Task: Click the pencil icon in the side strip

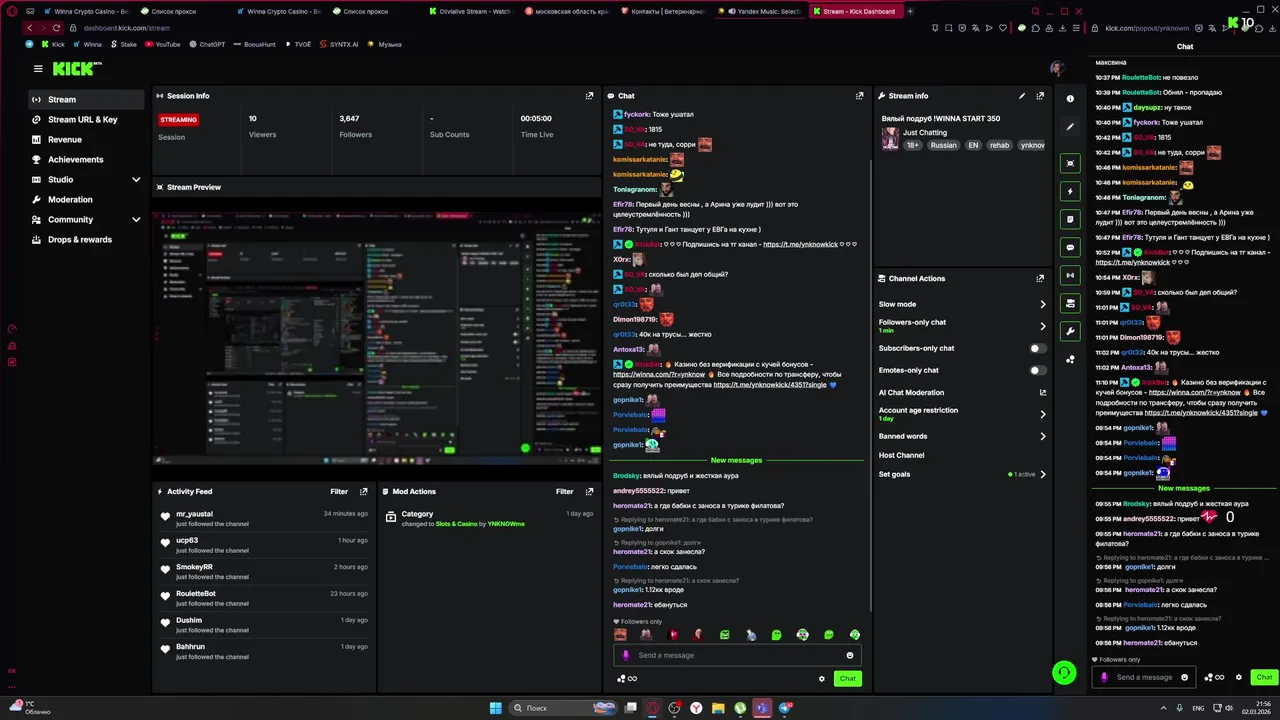Action: tap(1070, 127)
